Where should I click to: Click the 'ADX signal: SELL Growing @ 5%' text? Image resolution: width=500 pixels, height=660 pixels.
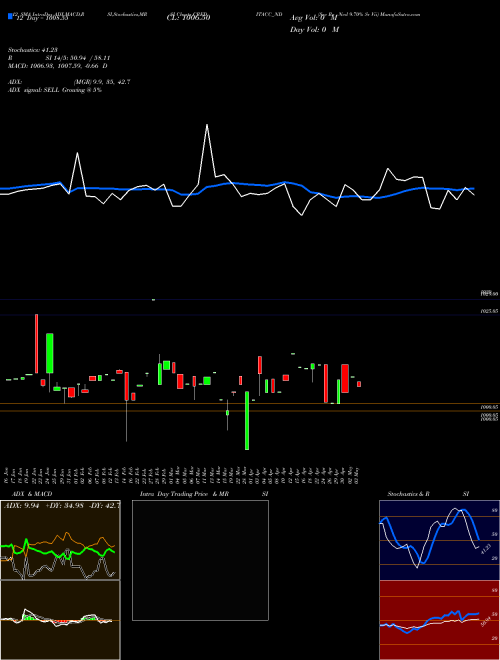(x=55, y=90)
